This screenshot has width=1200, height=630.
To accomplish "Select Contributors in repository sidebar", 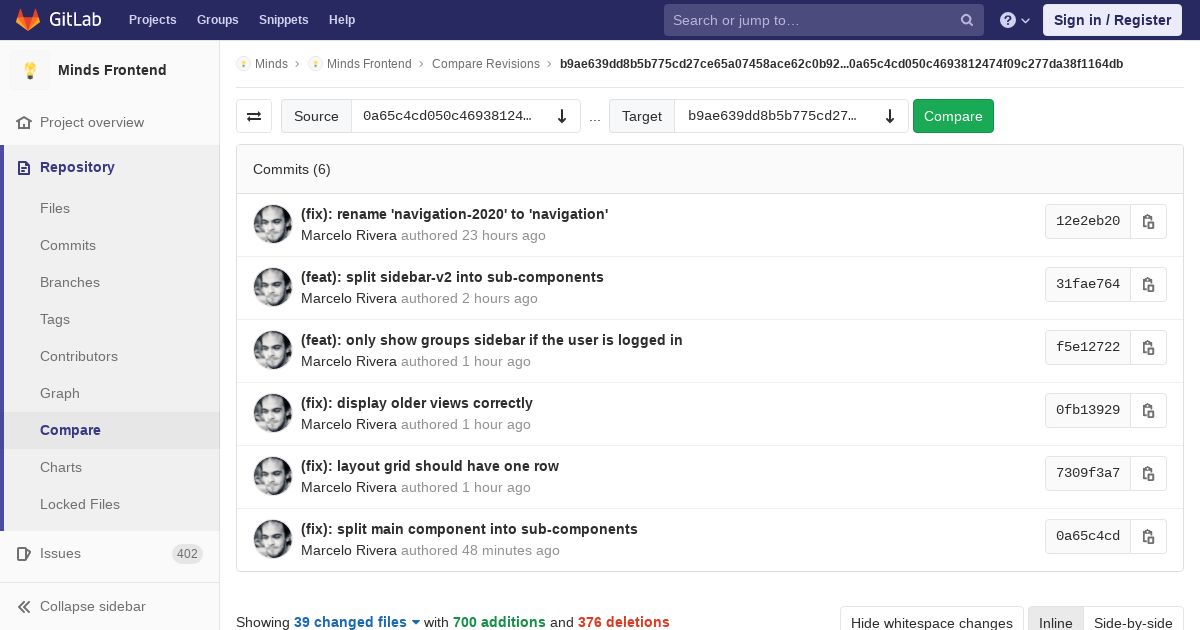I will pyautogui.click(x=79, y=356).
